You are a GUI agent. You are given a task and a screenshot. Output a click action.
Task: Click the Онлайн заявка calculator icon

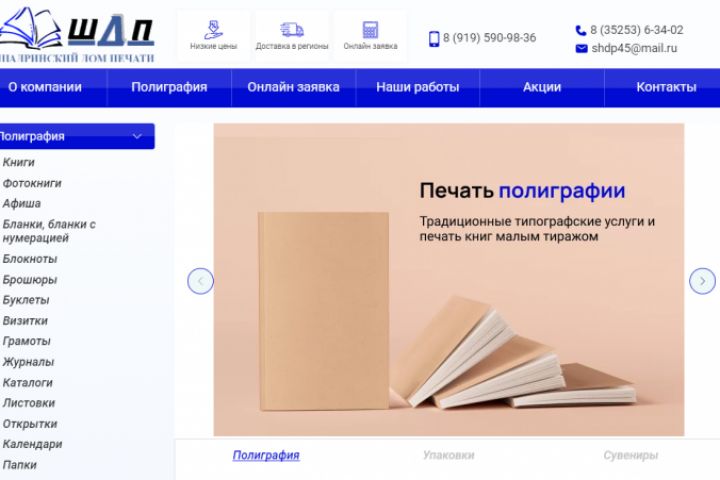pyautogui.click(x=370, y=29)
